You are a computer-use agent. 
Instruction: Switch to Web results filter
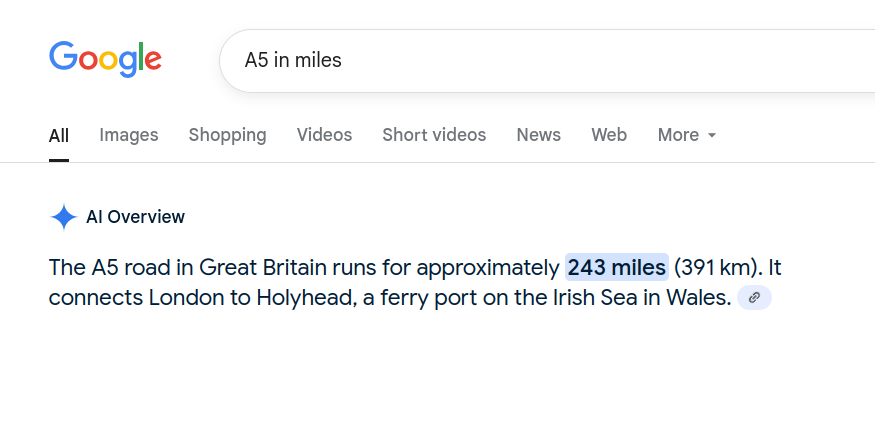[609, 135]
